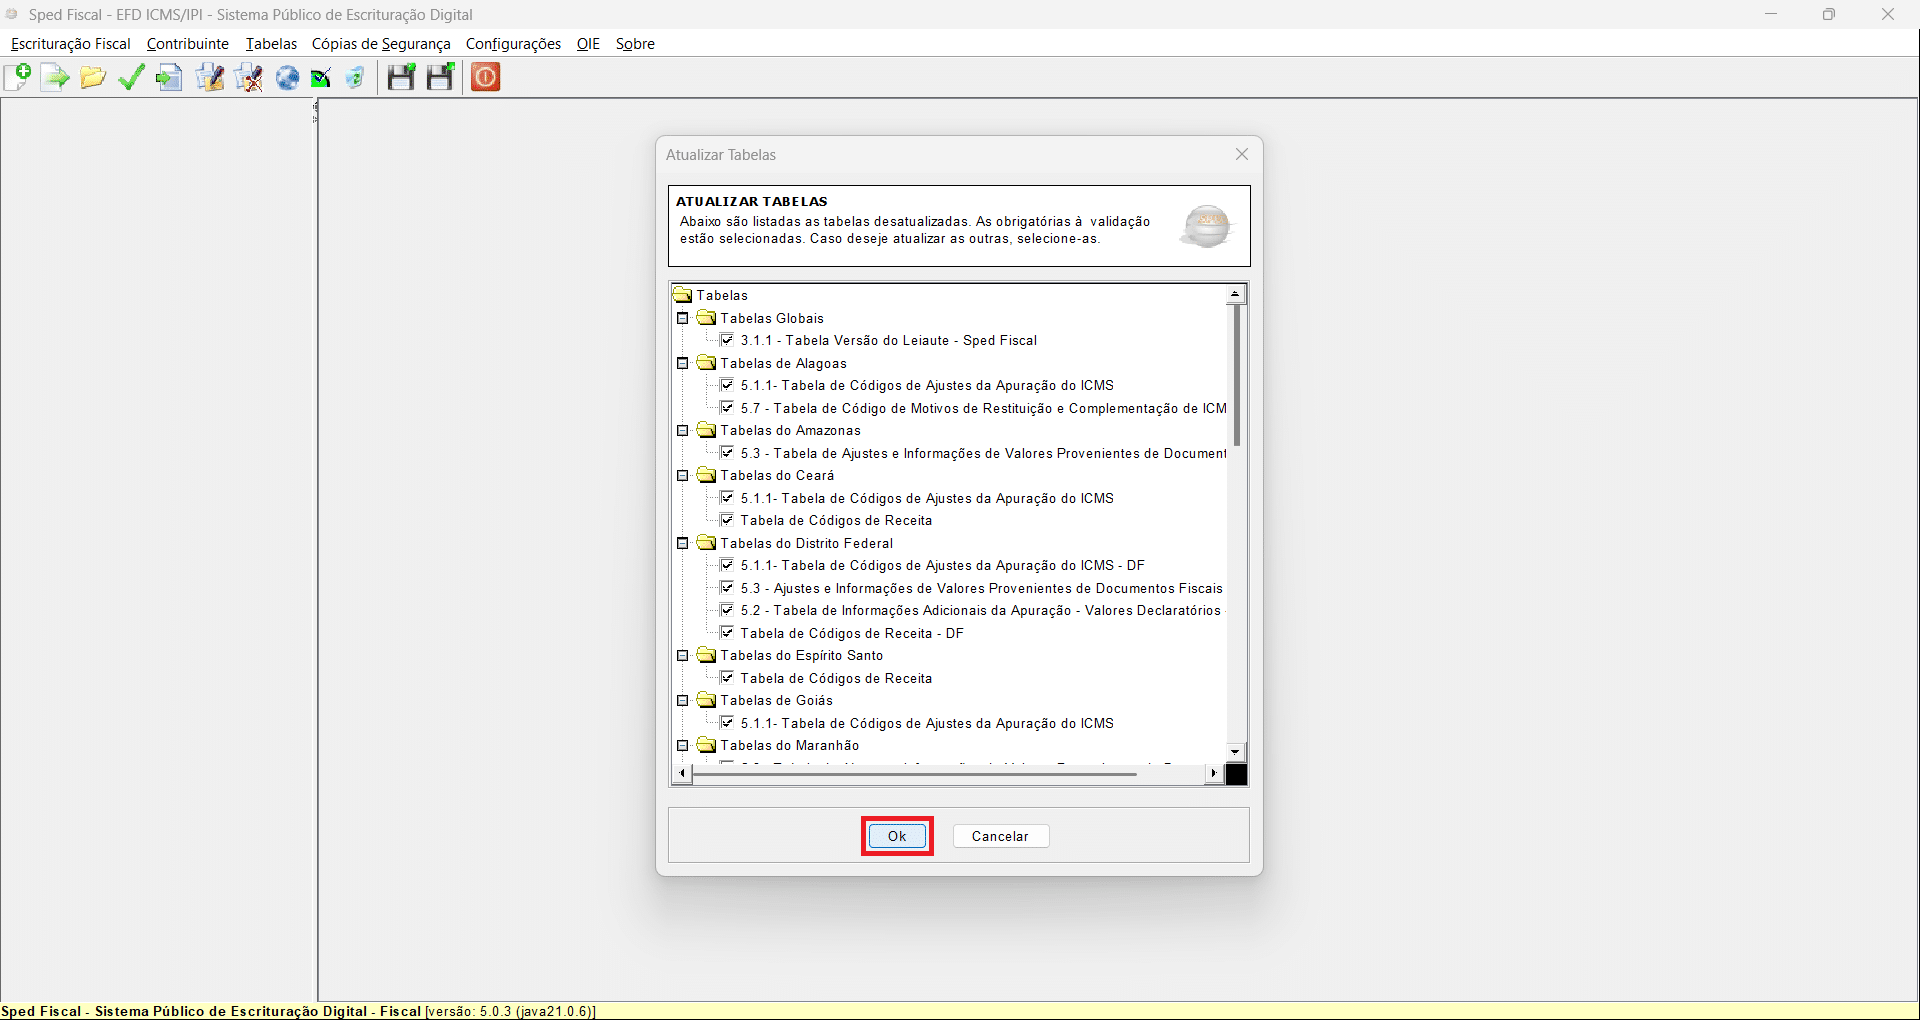This screenshot has width=1920, height=1020.
Task: Toggle Ceará Tabela de Códigos de Receita checkbox
Action: [x=727, y=520]
